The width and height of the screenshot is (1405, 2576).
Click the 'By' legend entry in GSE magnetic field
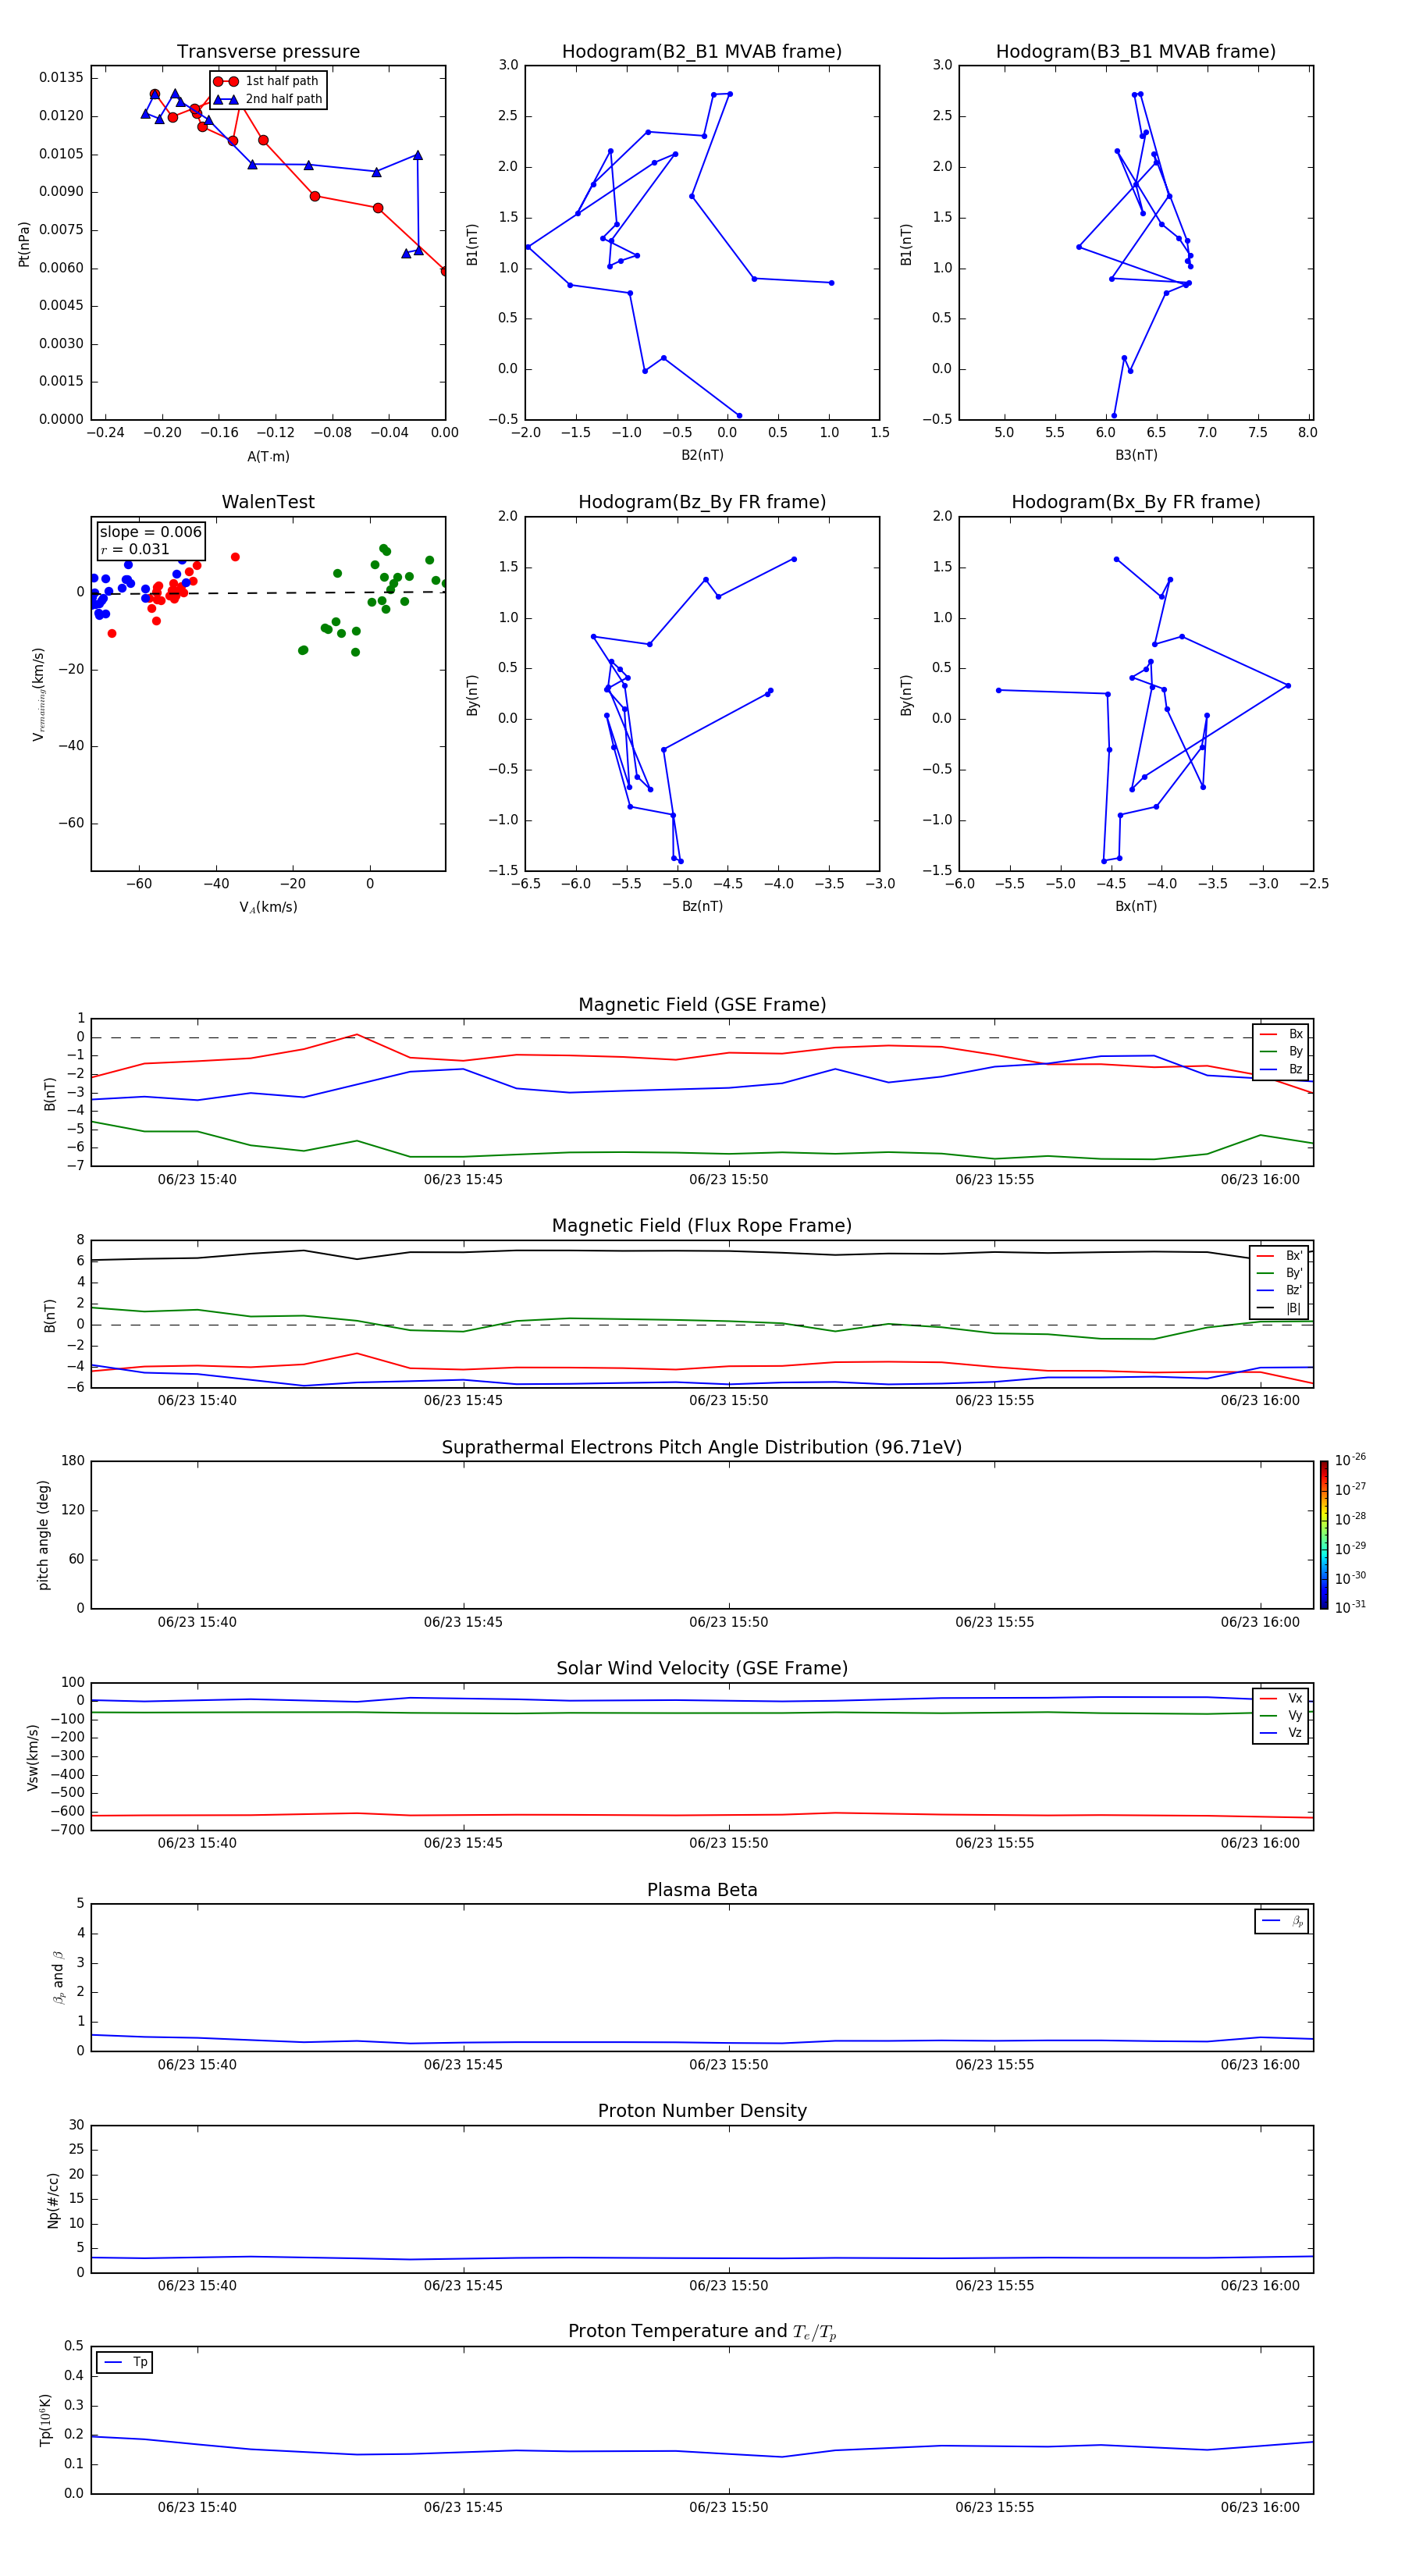coord(1281,1051)
